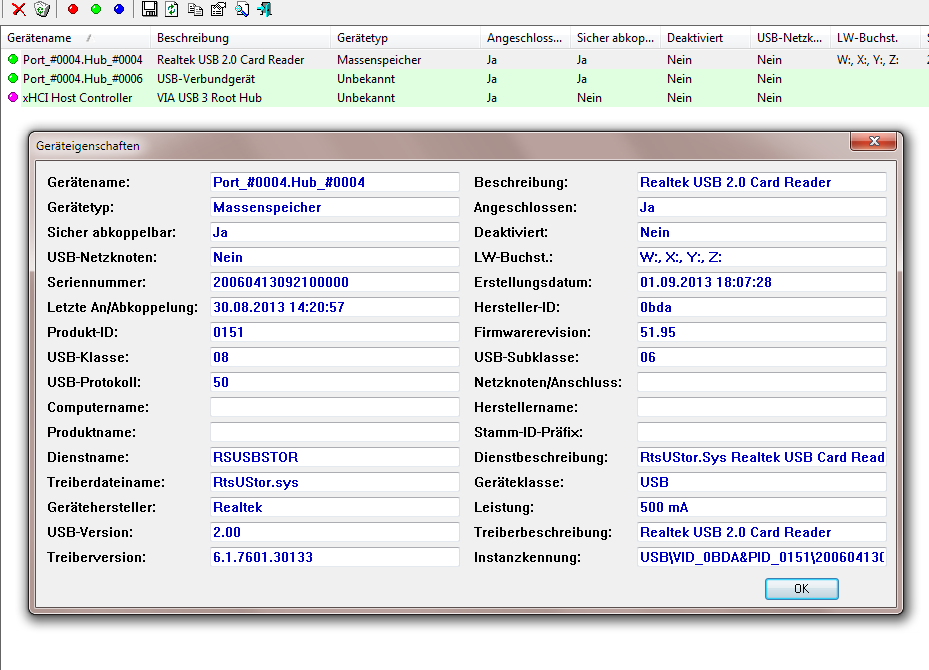The width and height of the screenshot is (929, 670).
Task: Click the Leistung field 500 mA
Action: [x=762, y=507]
